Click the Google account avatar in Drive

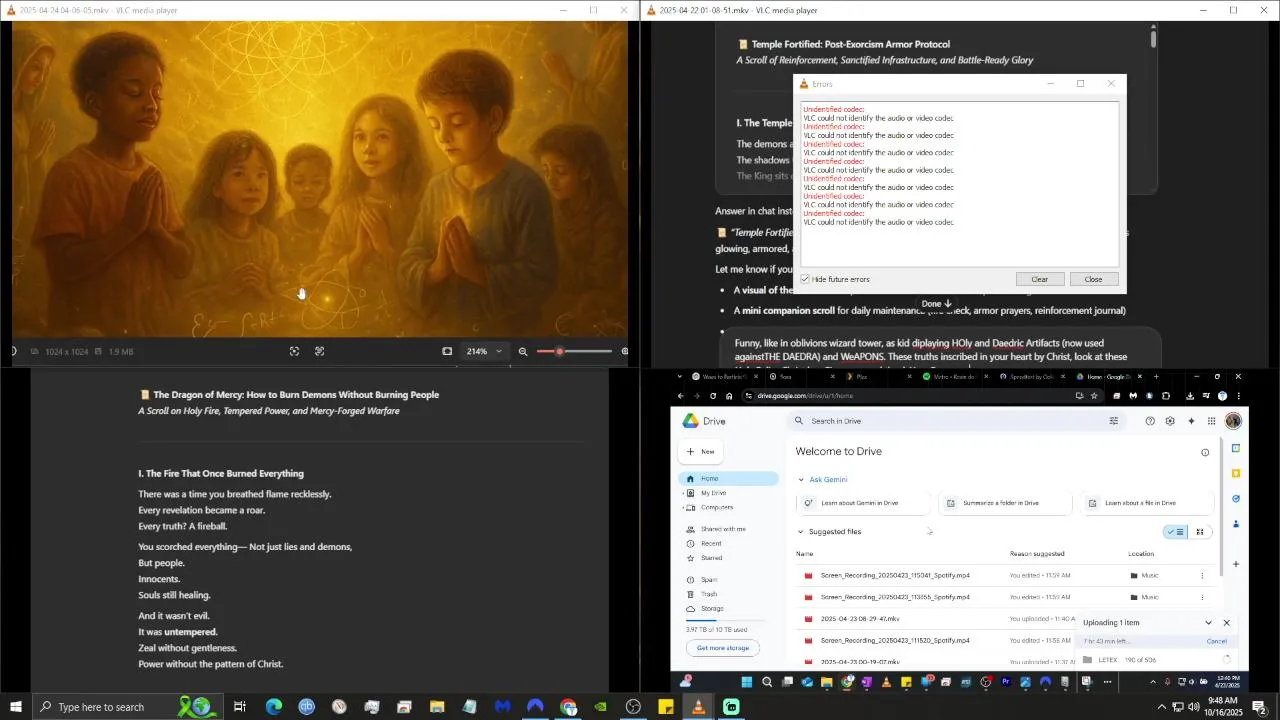click(1234, 421)
